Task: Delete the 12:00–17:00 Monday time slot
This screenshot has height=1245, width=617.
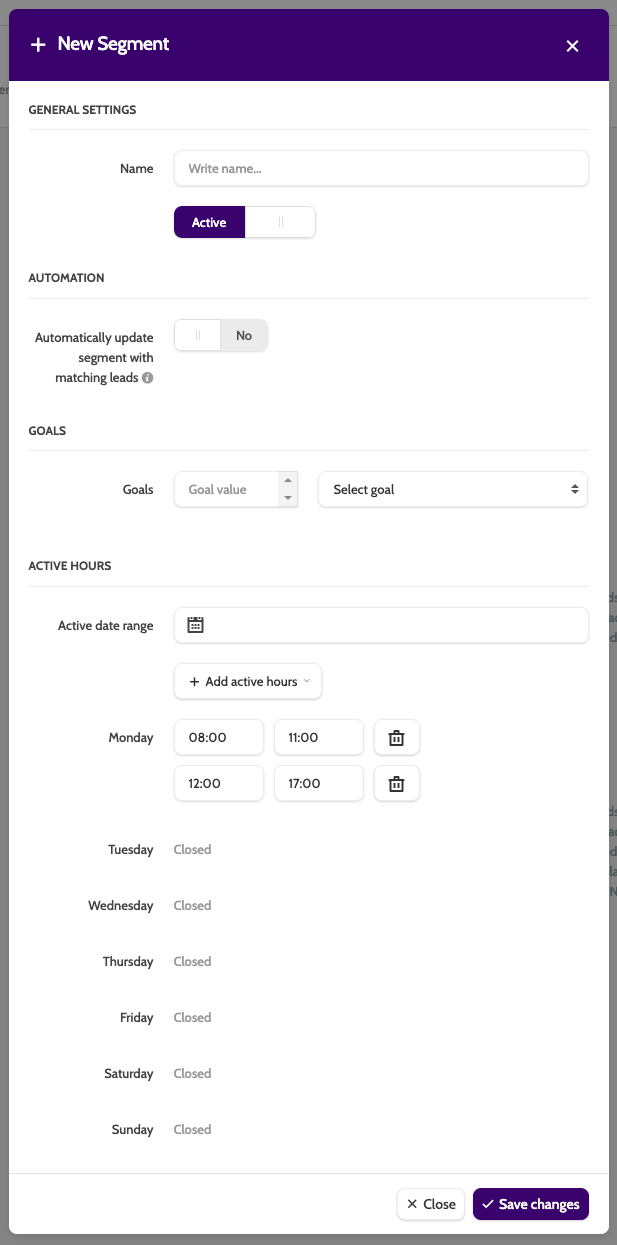Action: tap(396, 784)
